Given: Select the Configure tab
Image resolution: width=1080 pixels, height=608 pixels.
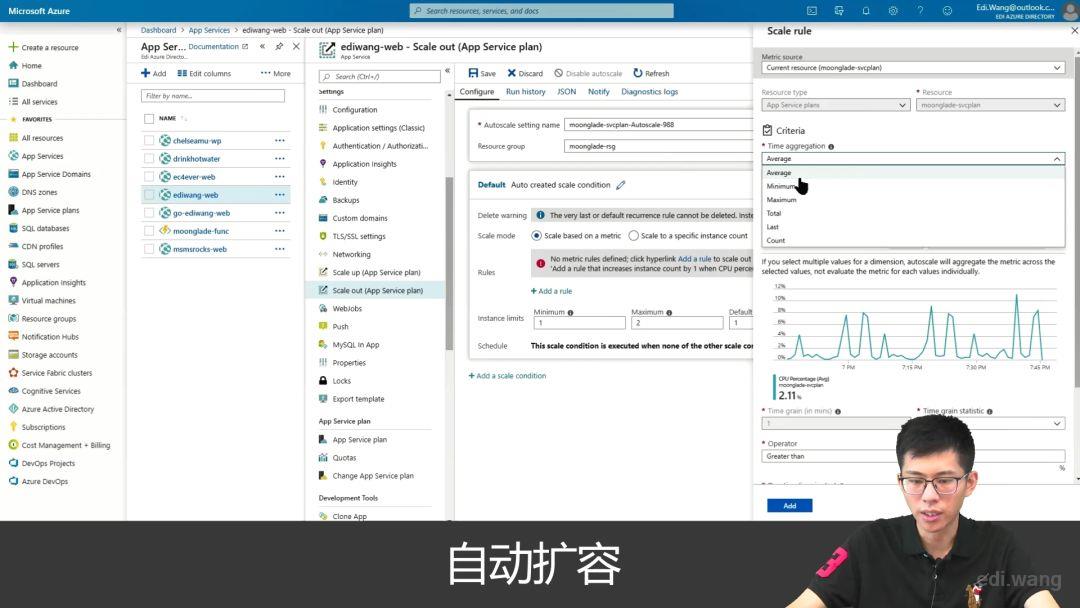Looking at the screenshot, I should point(477,92).
